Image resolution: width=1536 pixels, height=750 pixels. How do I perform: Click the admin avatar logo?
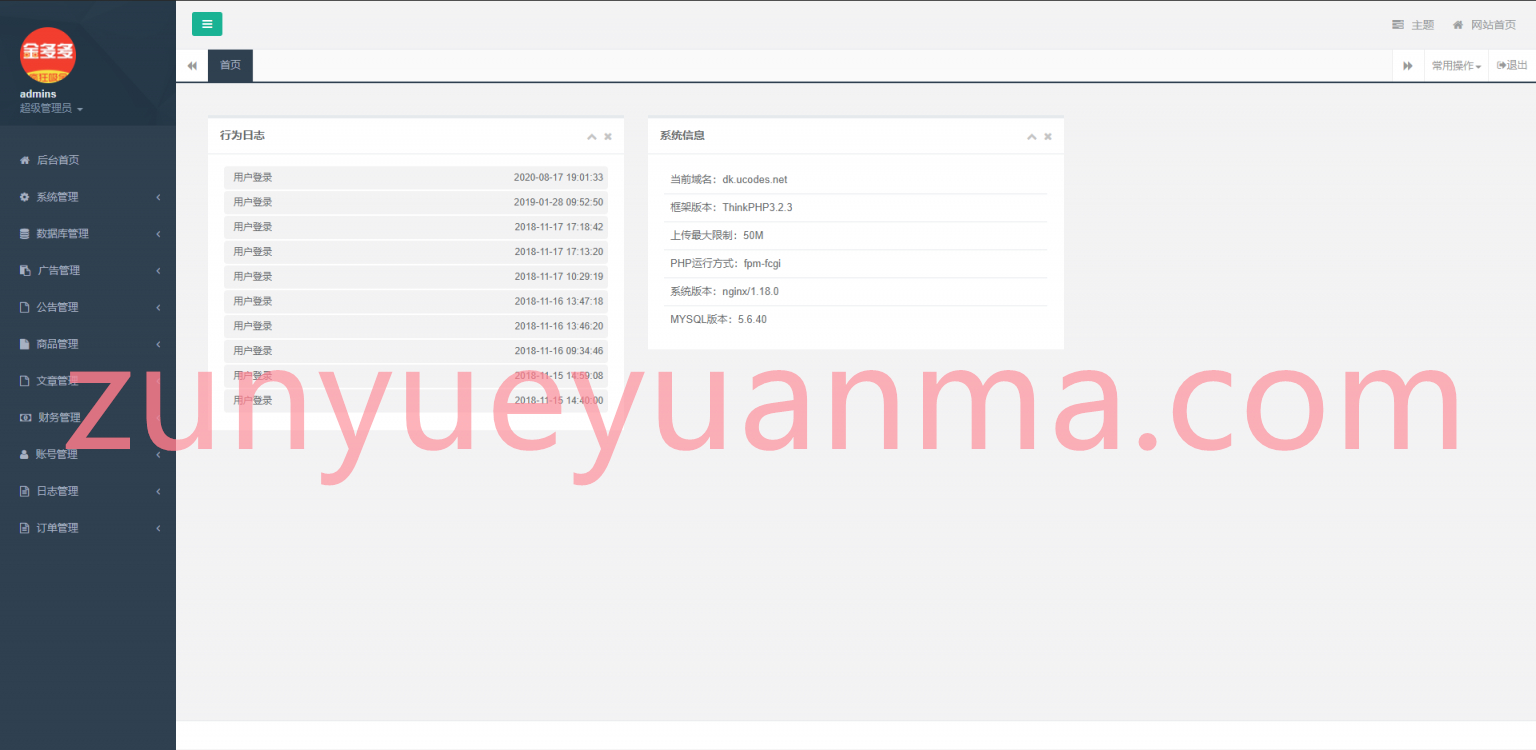pos(48,55)
